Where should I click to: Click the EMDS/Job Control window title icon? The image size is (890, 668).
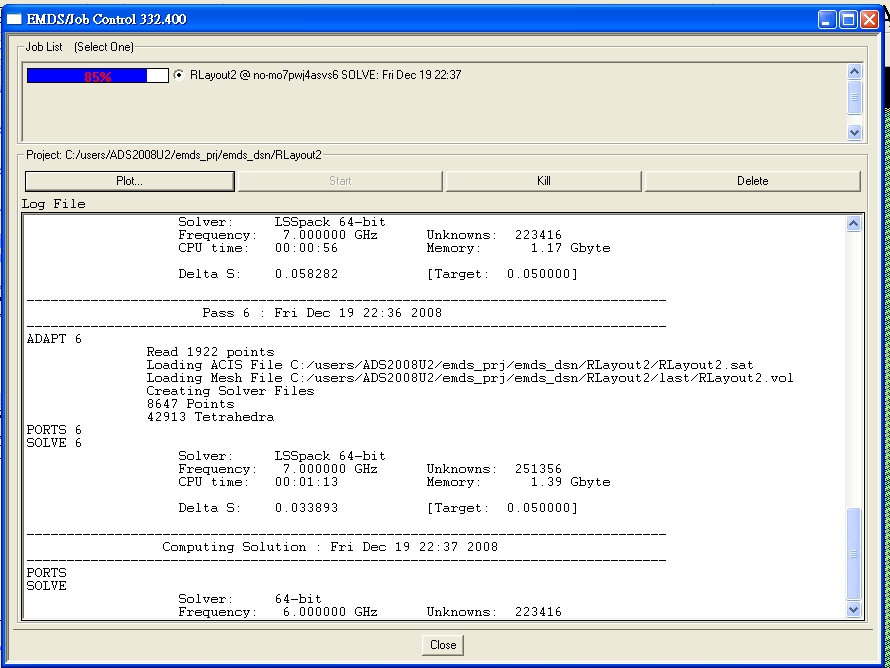coord(14,19)
